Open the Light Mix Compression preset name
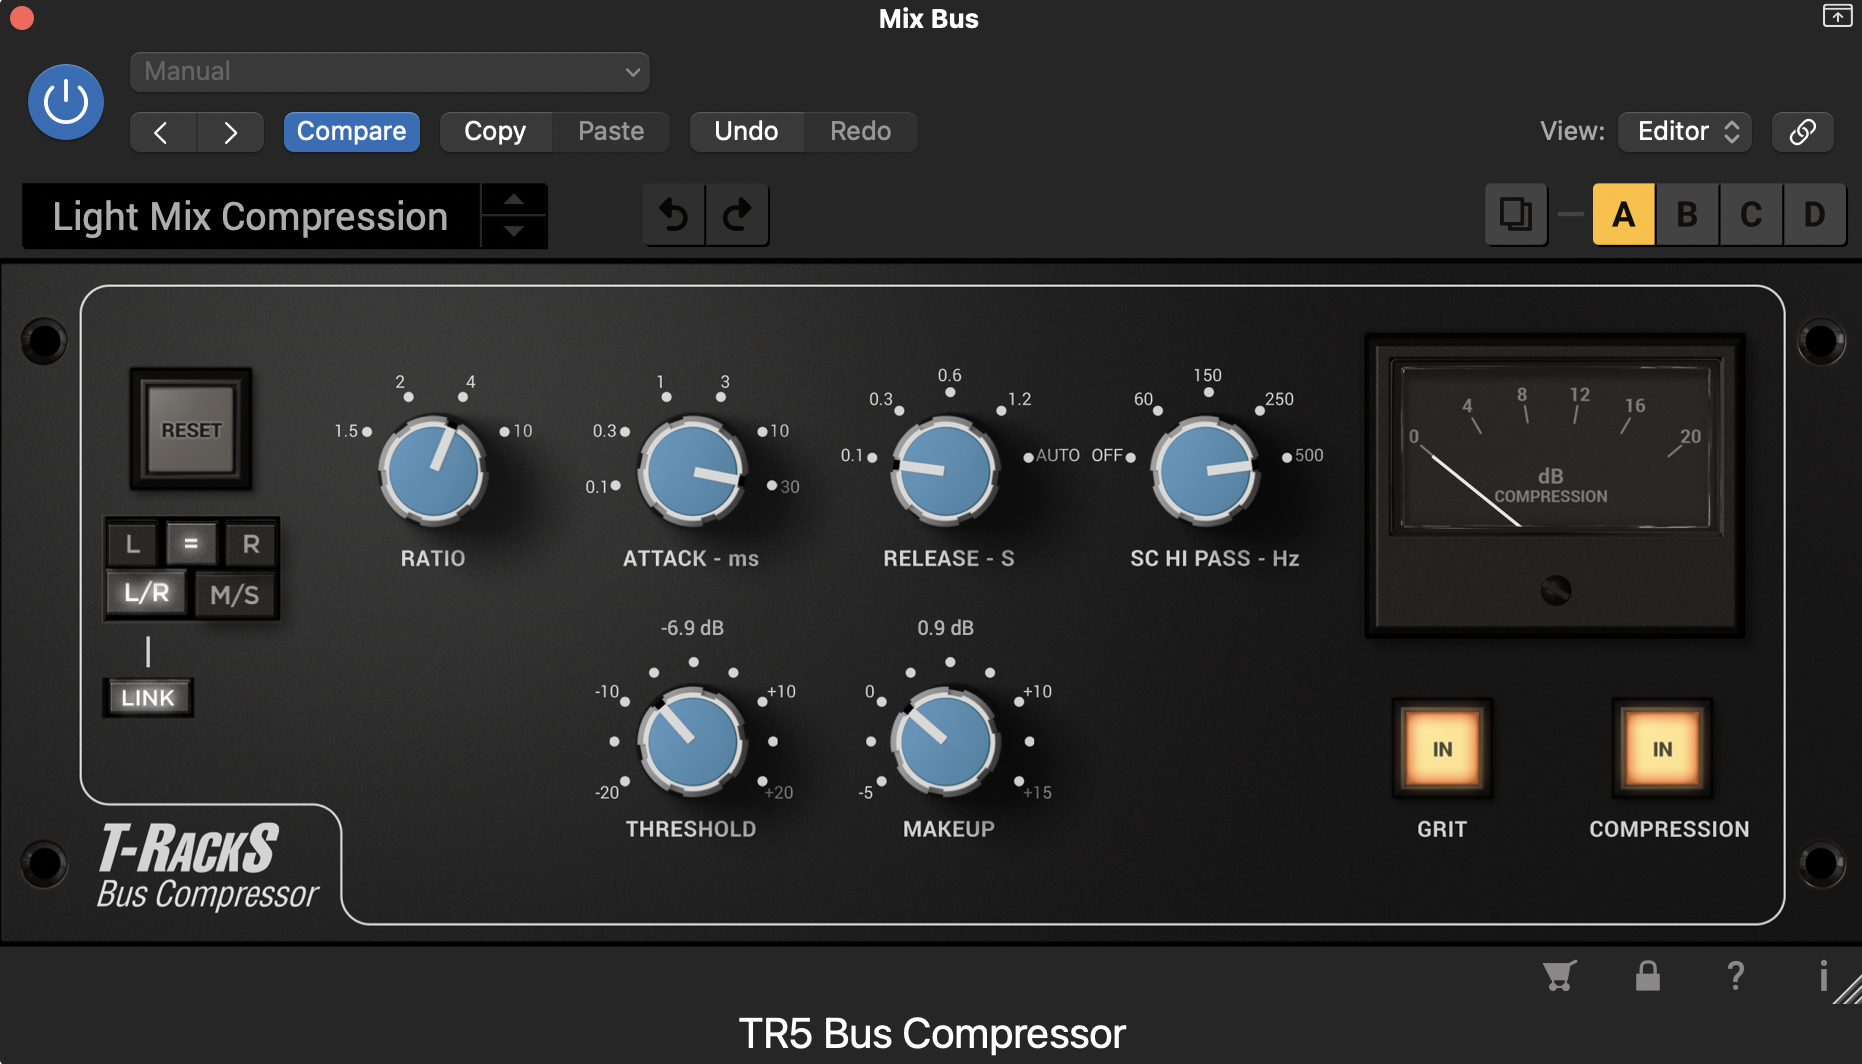 coord(250,216)
